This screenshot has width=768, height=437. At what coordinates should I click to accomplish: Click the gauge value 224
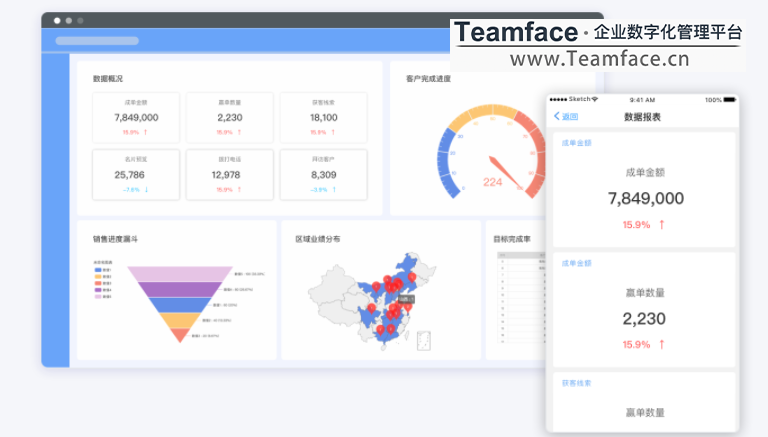pyautogui.click(x=492, y=182)
